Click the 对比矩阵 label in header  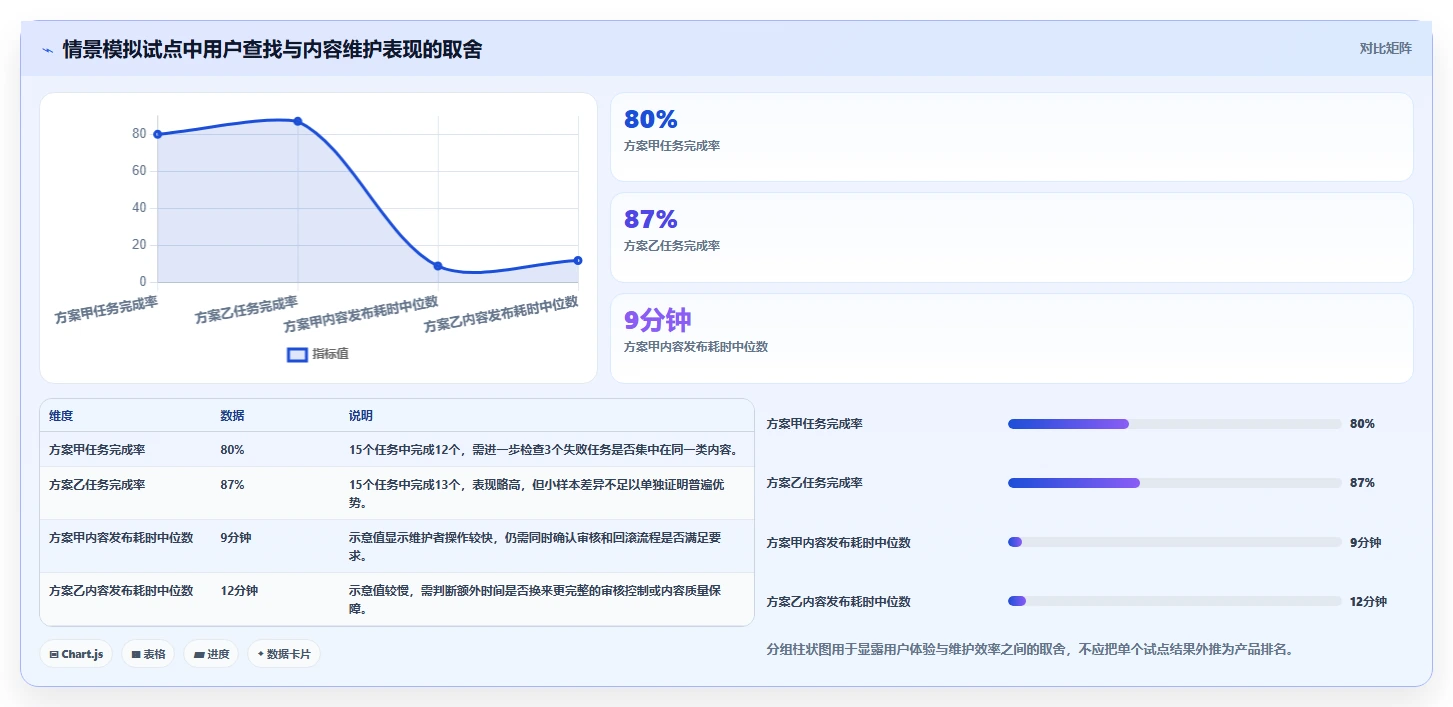[1385, 49]
